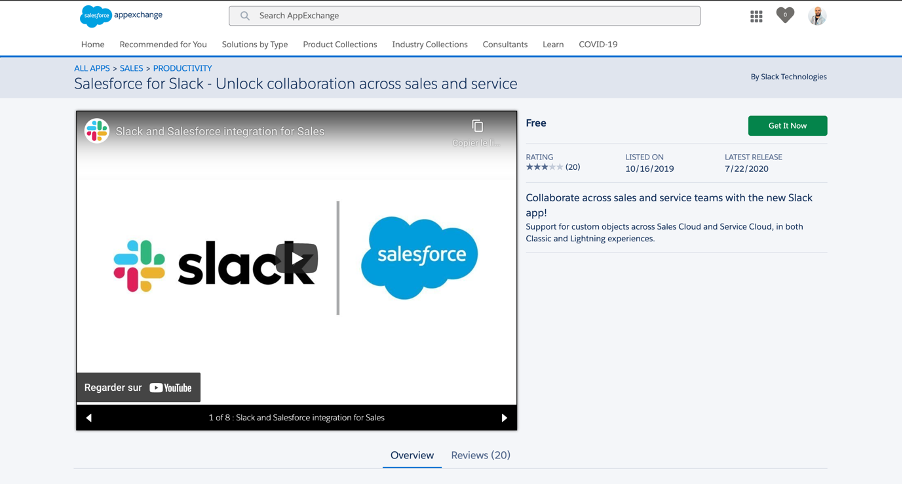Follow the ALL APPS breadcrumb link
The height and width of the screenshot is (484, 902).
92,68
